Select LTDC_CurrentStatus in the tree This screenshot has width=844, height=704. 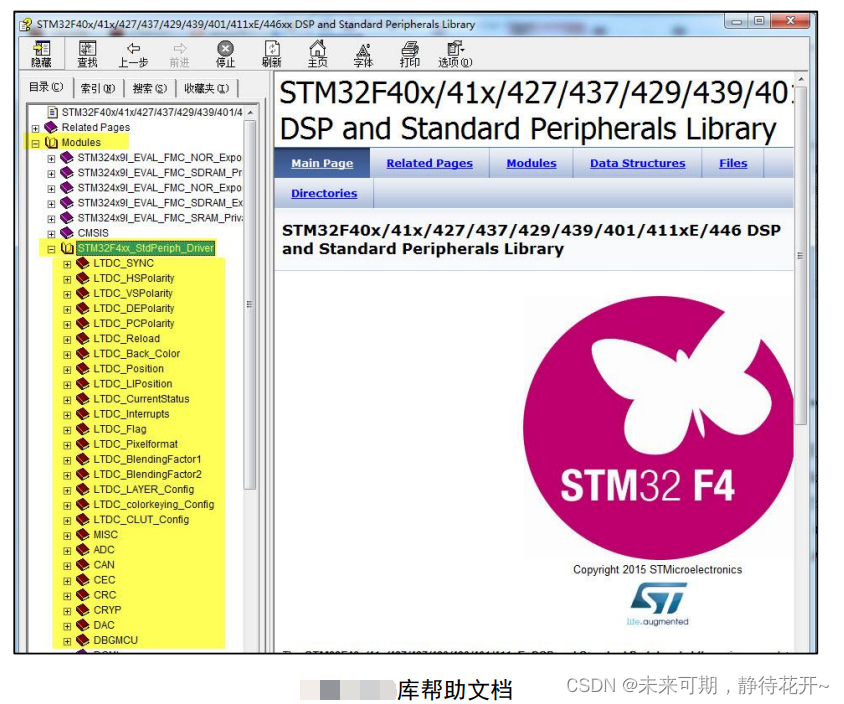pos(141,399)
